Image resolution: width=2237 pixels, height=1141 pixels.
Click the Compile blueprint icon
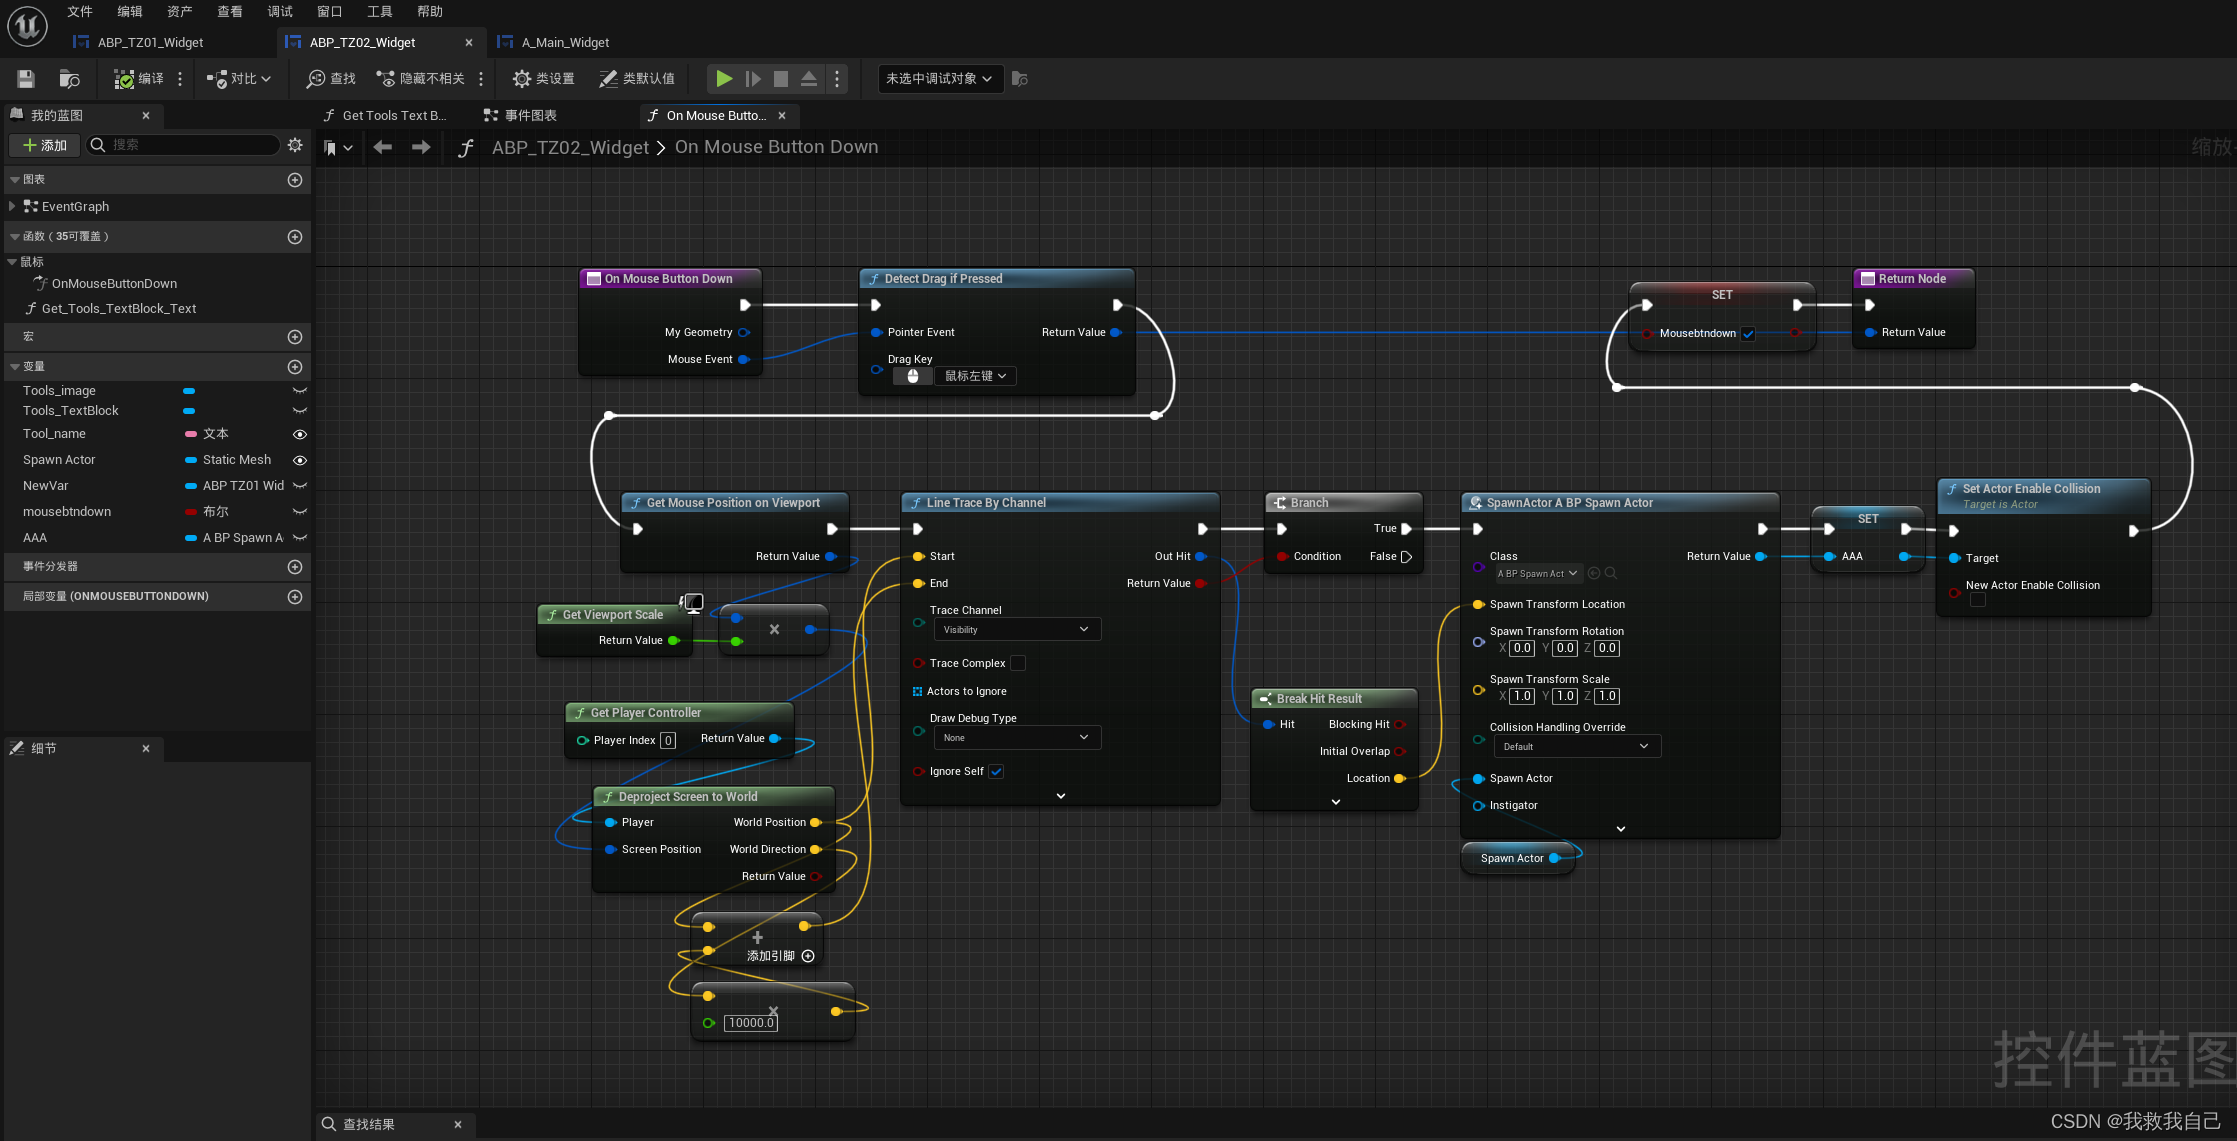pos(124,79)
